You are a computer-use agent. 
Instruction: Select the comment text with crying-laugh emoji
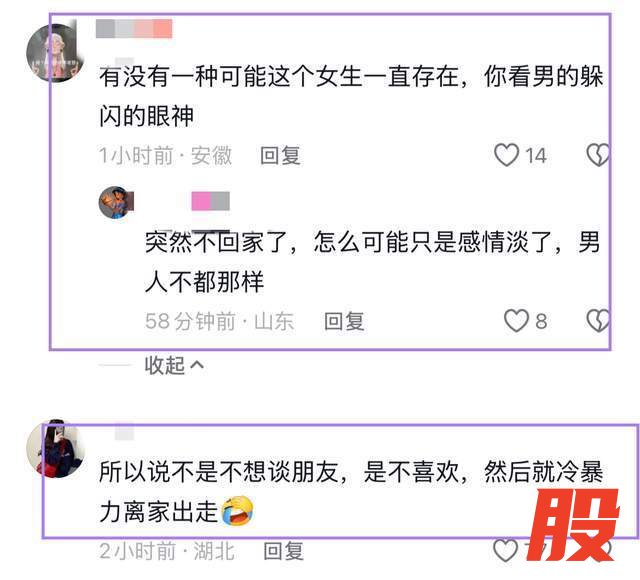click(351, 491)
